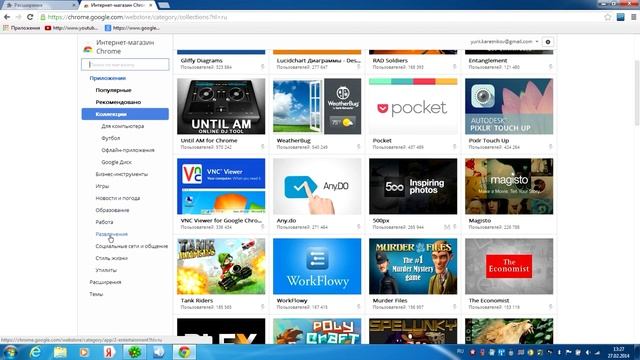Click the Lucidchart Диаграммы title

318,60
